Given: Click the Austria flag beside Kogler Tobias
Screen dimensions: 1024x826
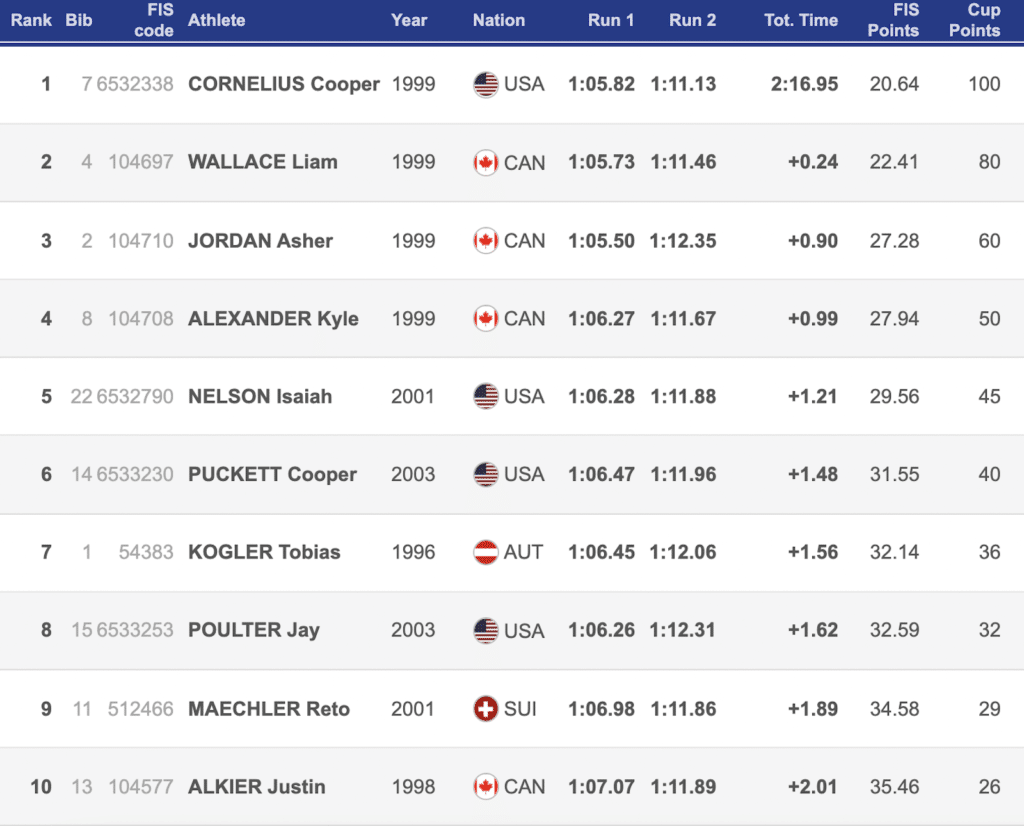Looking at the screenshot, I should pos(485,552).
